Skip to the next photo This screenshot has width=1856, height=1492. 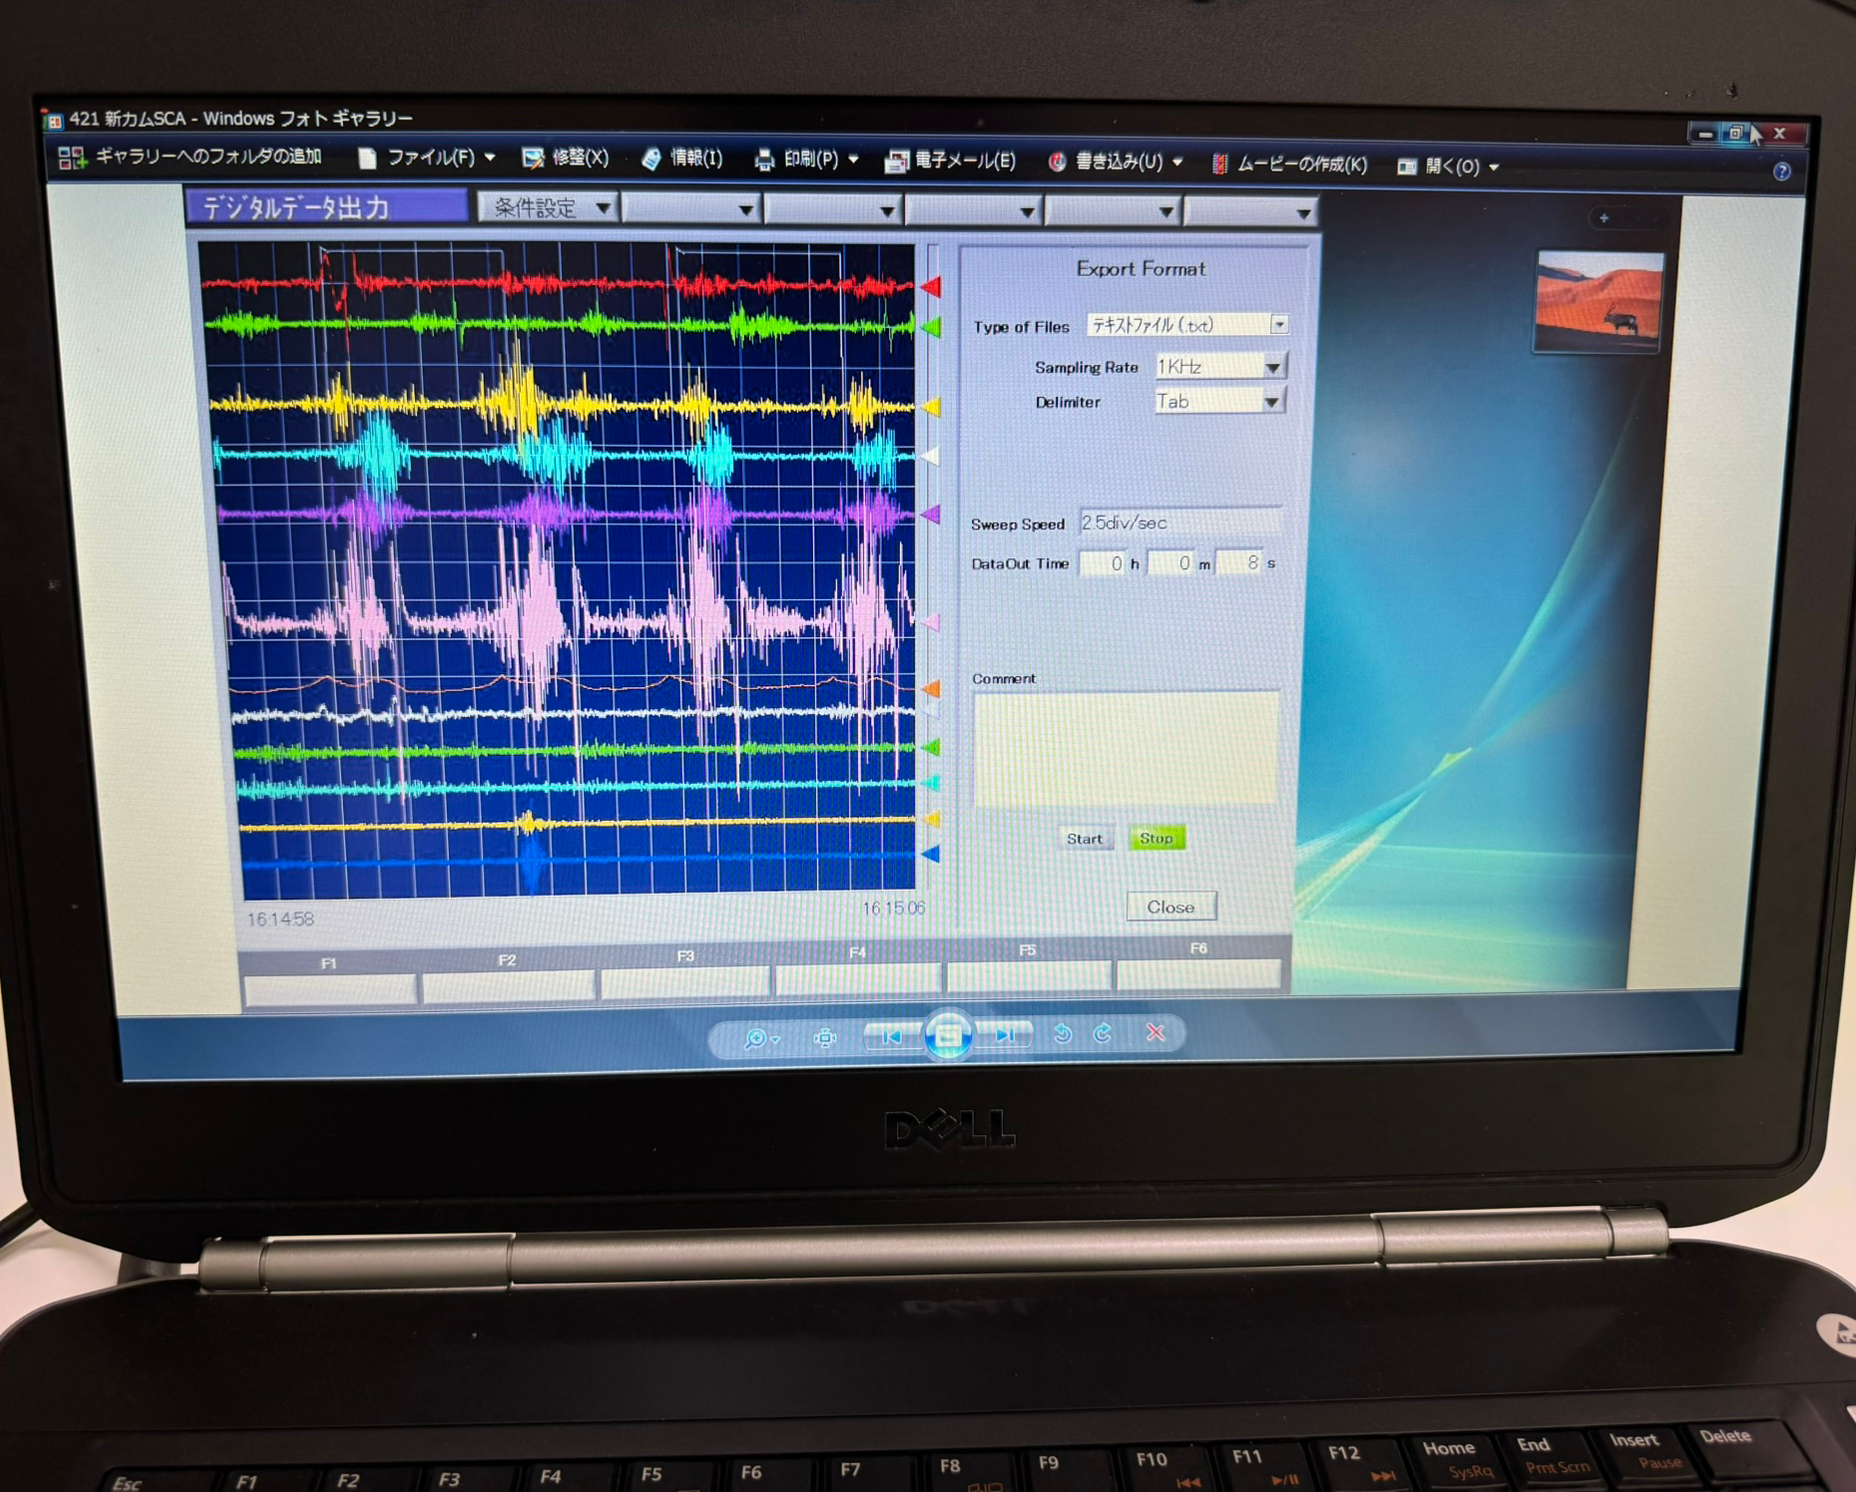[1006, 1035]
